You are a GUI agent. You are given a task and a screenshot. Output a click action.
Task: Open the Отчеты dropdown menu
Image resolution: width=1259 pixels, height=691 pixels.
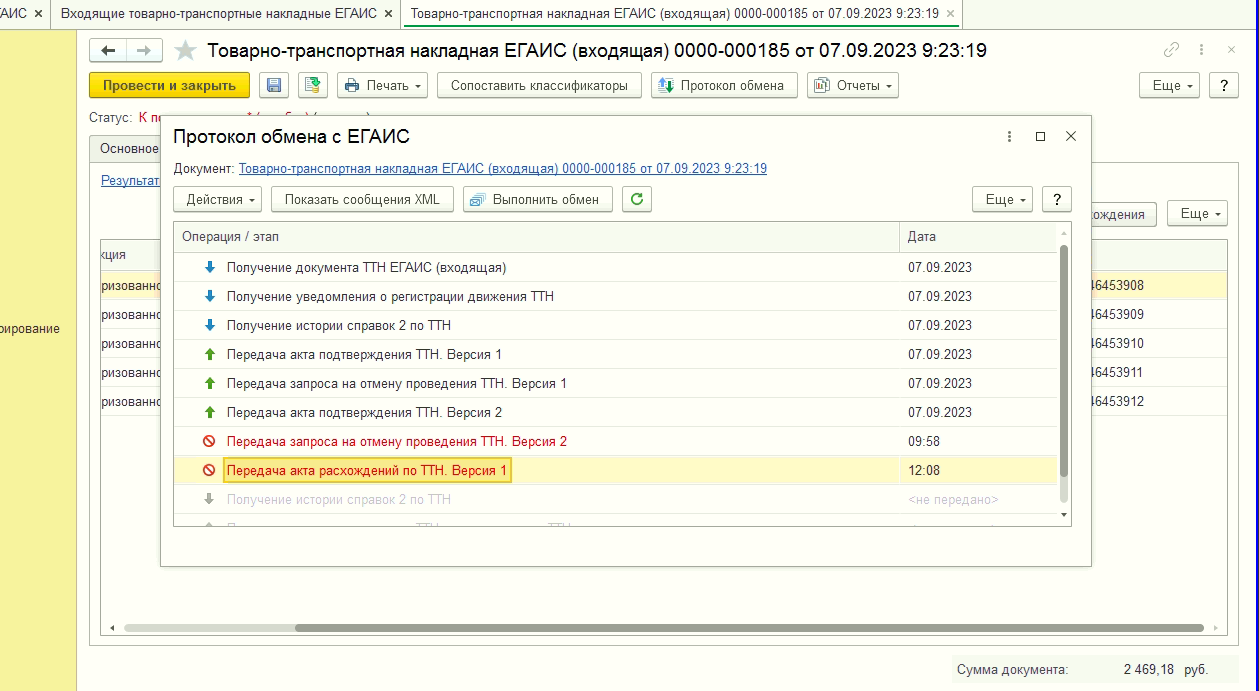(853, 85)
